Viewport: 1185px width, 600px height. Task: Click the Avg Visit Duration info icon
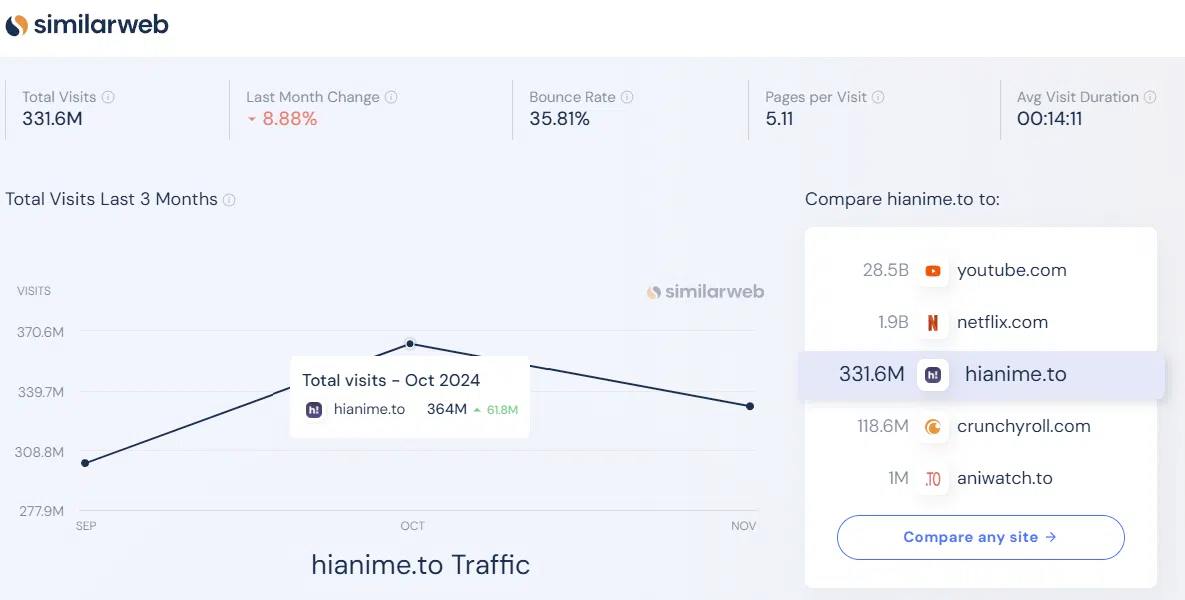(x=1149, y=97)
